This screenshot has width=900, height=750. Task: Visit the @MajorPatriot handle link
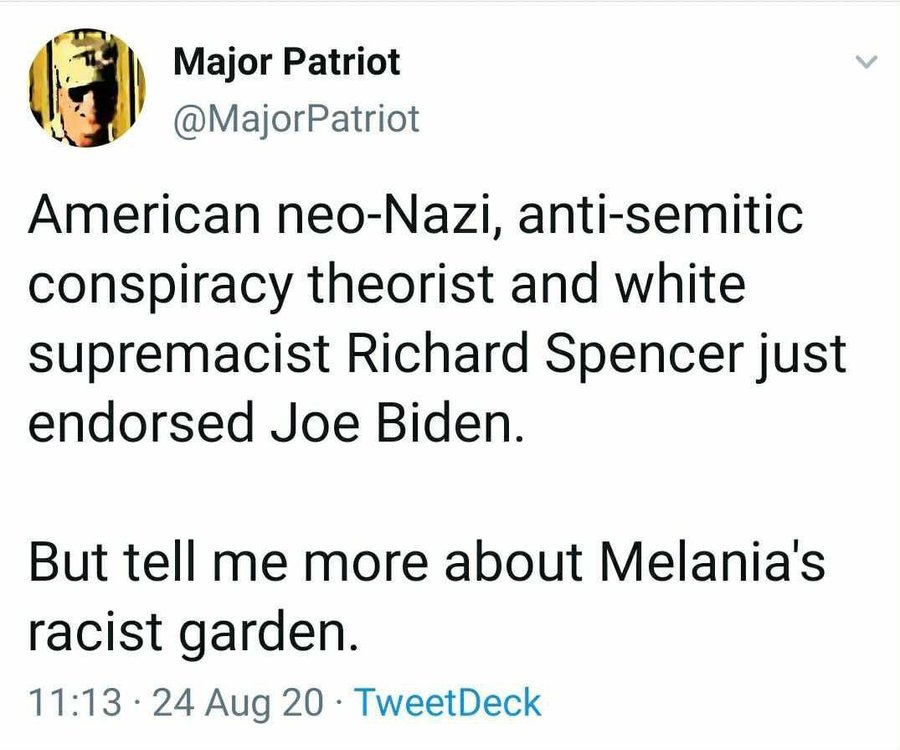tap(297, 121)
